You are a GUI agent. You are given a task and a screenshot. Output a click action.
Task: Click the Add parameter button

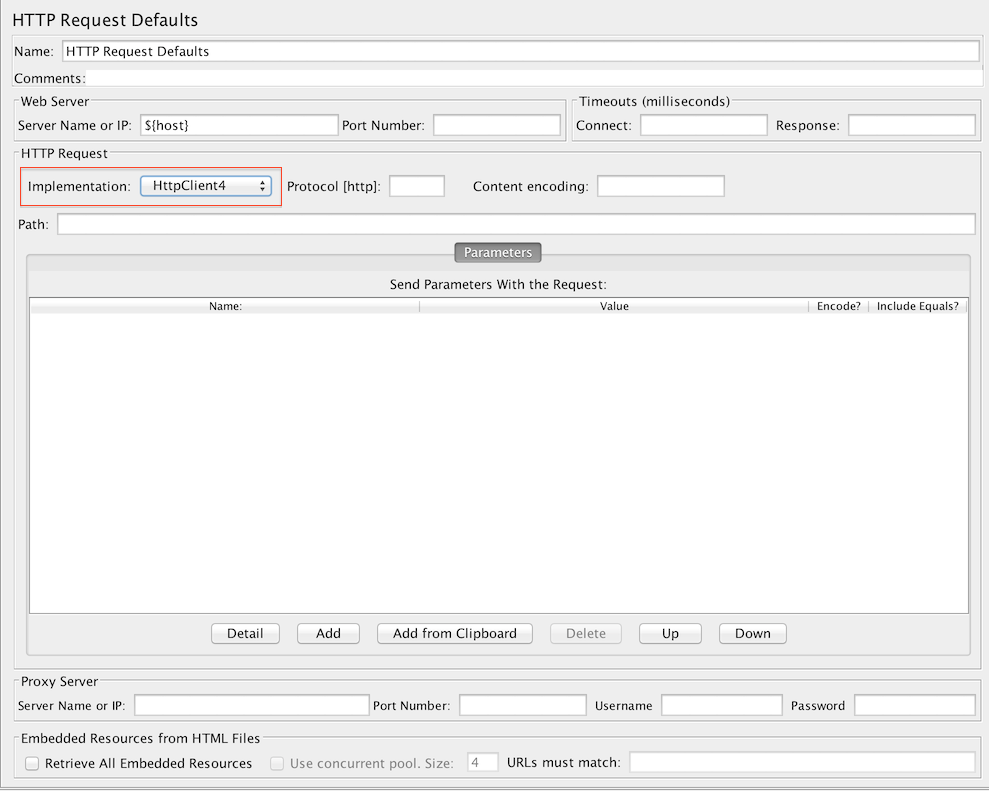[328, 633]
